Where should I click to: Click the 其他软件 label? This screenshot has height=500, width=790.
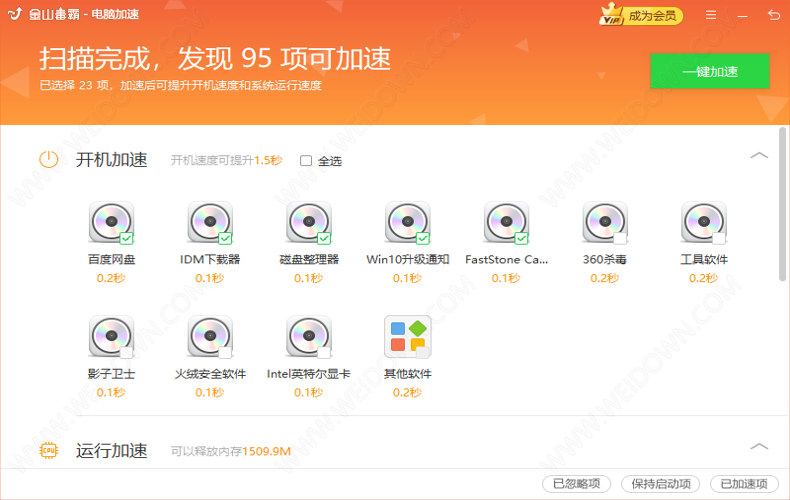tap(408, 374)
